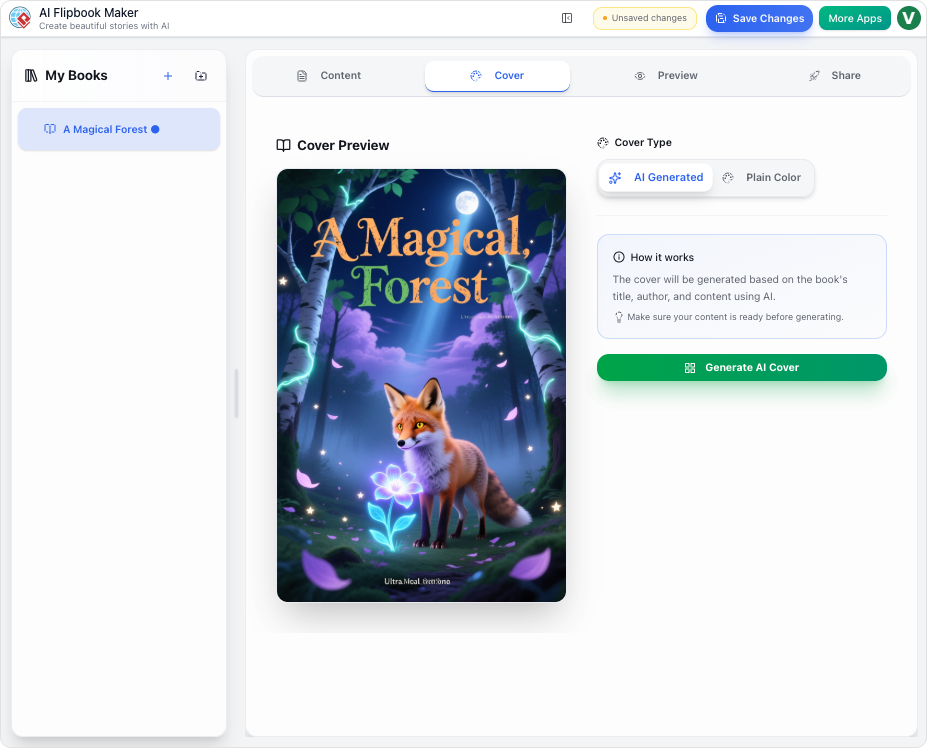This screenshot has height=748, width=927.
Task: Open the More Apps menu
Action: 854,17
